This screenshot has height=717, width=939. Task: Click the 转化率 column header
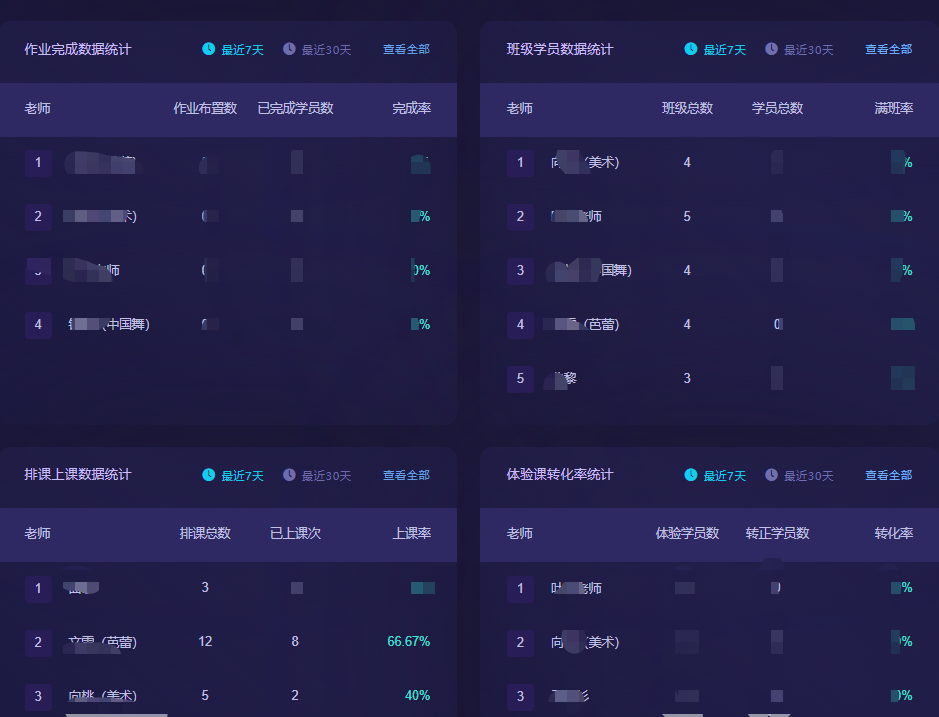point(893,533)
